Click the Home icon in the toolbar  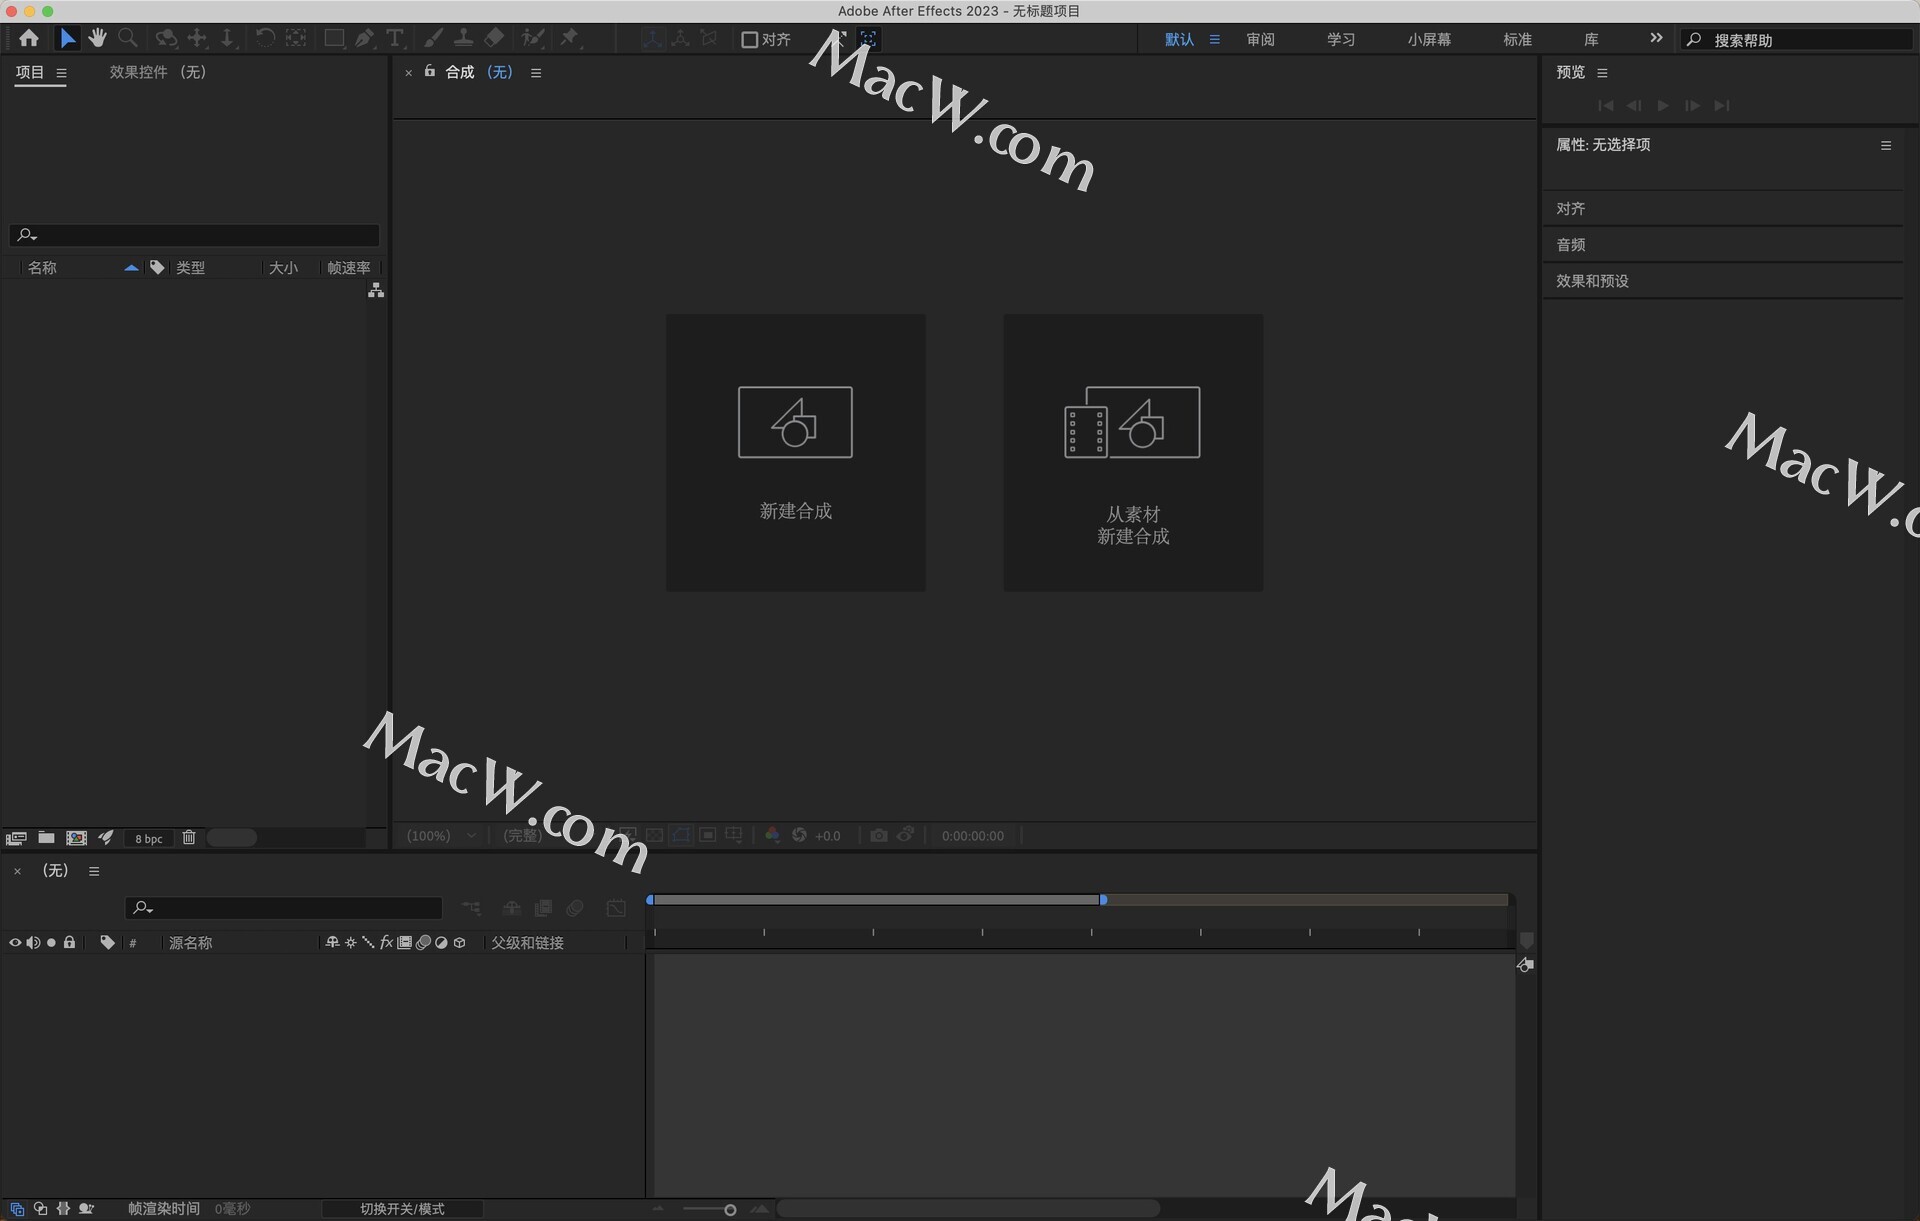29,39
